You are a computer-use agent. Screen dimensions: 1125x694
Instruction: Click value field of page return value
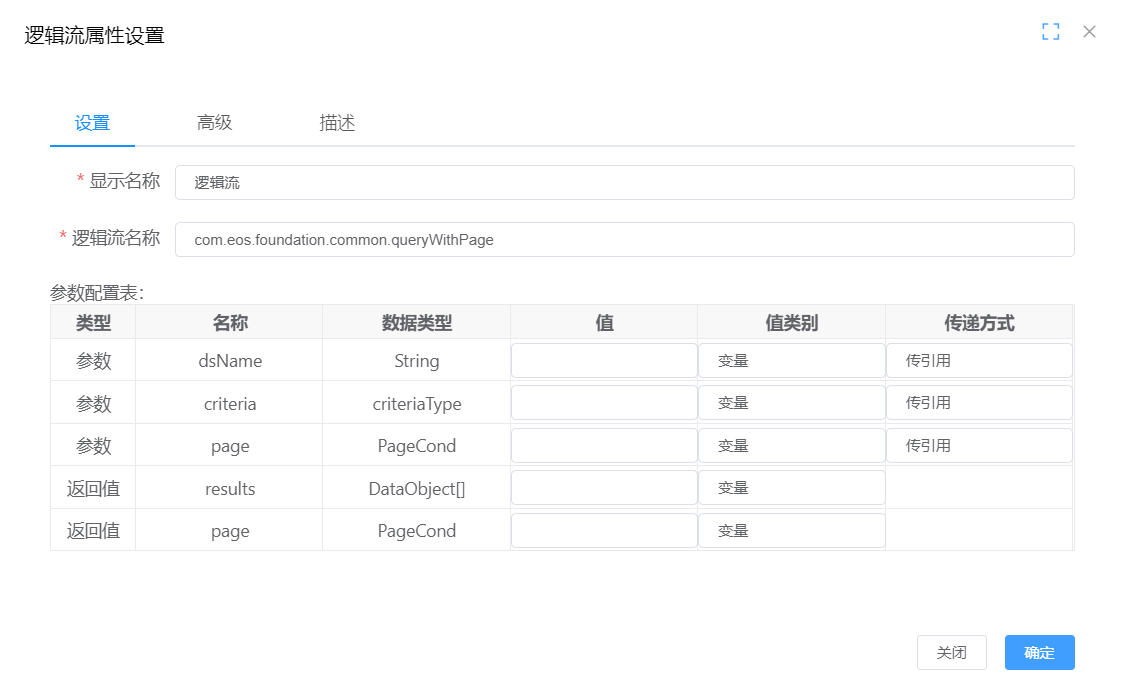pos(604,531)
